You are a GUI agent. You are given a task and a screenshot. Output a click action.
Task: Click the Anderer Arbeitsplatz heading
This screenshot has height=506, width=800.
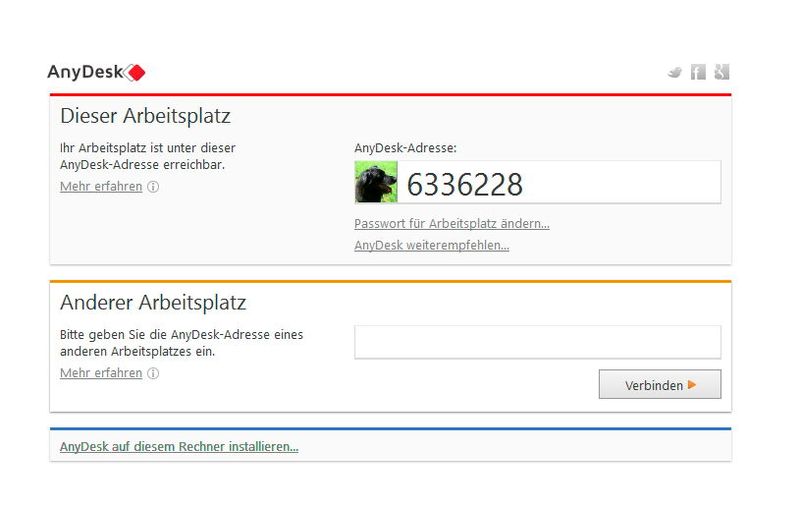coord(153,302)
